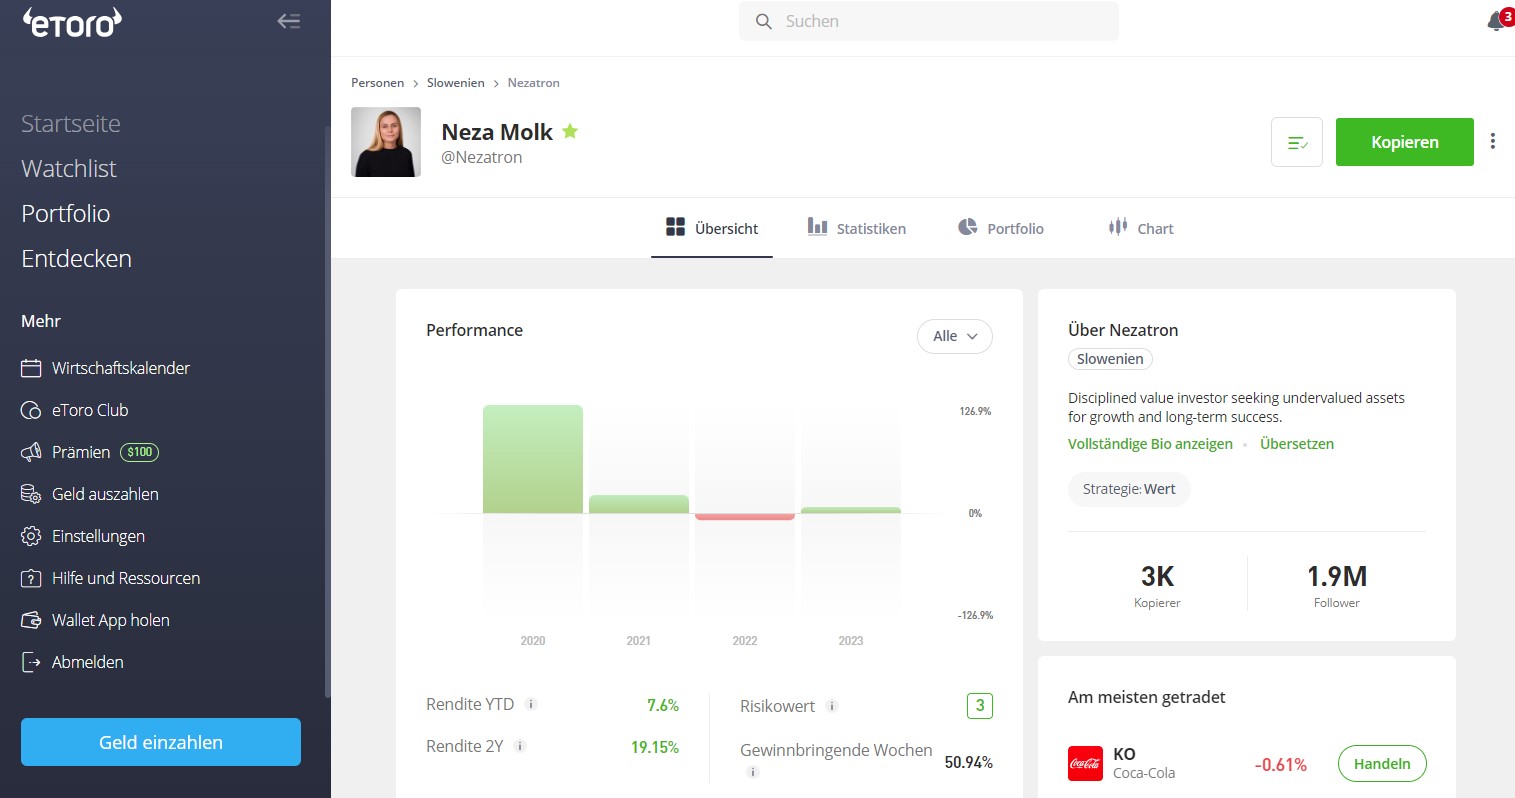
Task: Click Neza Molk's profile photo
Action: [386, 142]
